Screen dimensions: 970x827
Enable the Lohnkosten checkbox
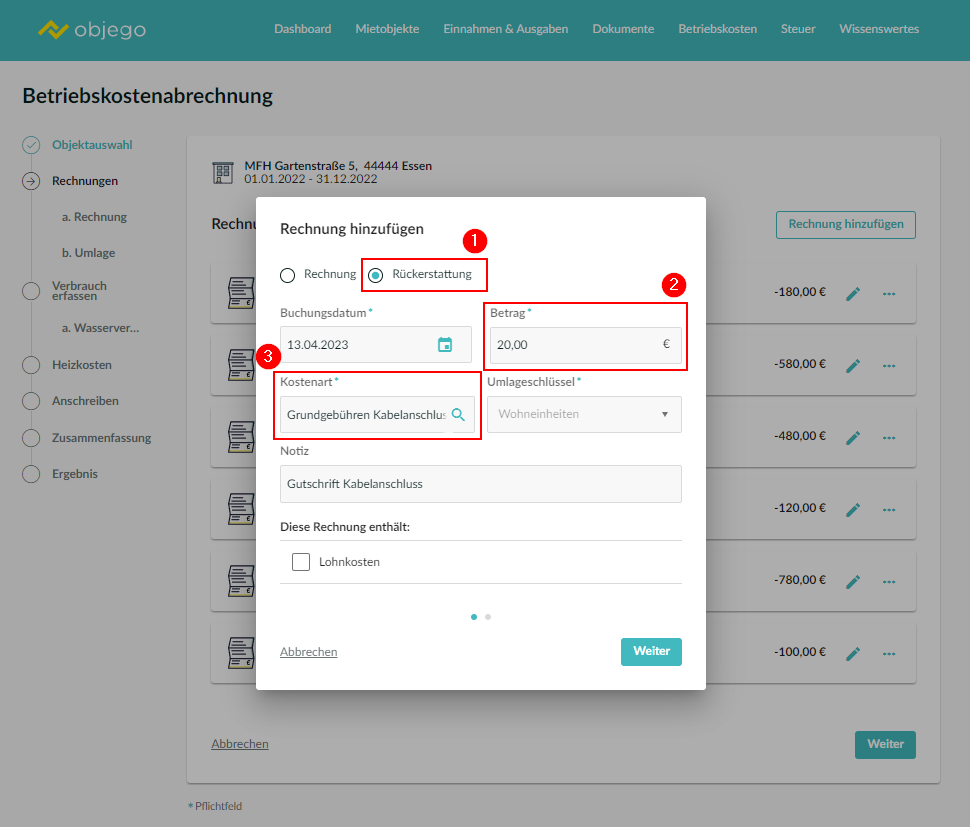pos(301,562)
